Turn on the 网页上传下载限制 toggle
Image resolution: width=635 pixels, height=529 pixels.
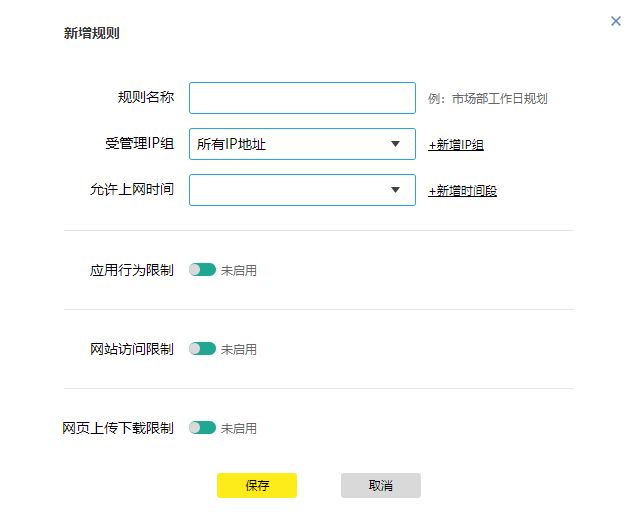(x=202, y=427)
